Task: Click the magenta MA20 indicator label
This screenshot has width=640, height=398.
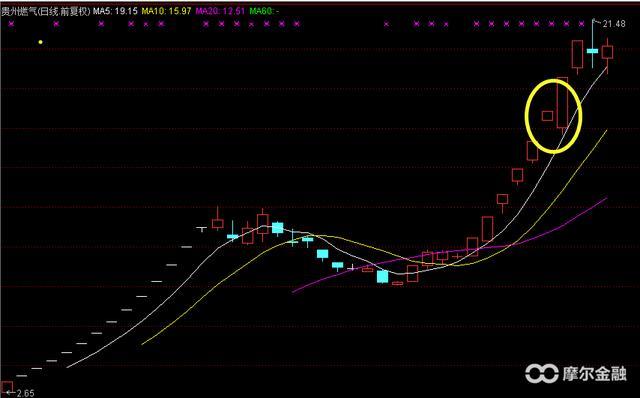Action: (x=220, y=11)
